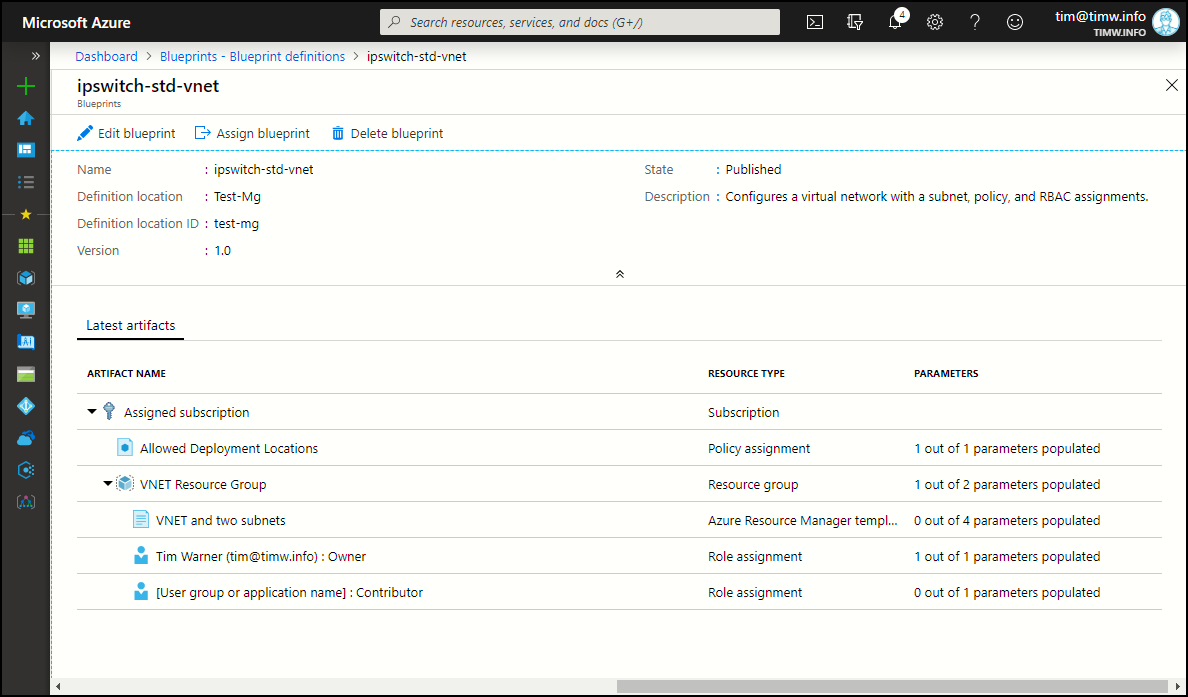Click the green Create a resource plus
This screenshot has height=697, width=1188.
click(x=26, y=87)
